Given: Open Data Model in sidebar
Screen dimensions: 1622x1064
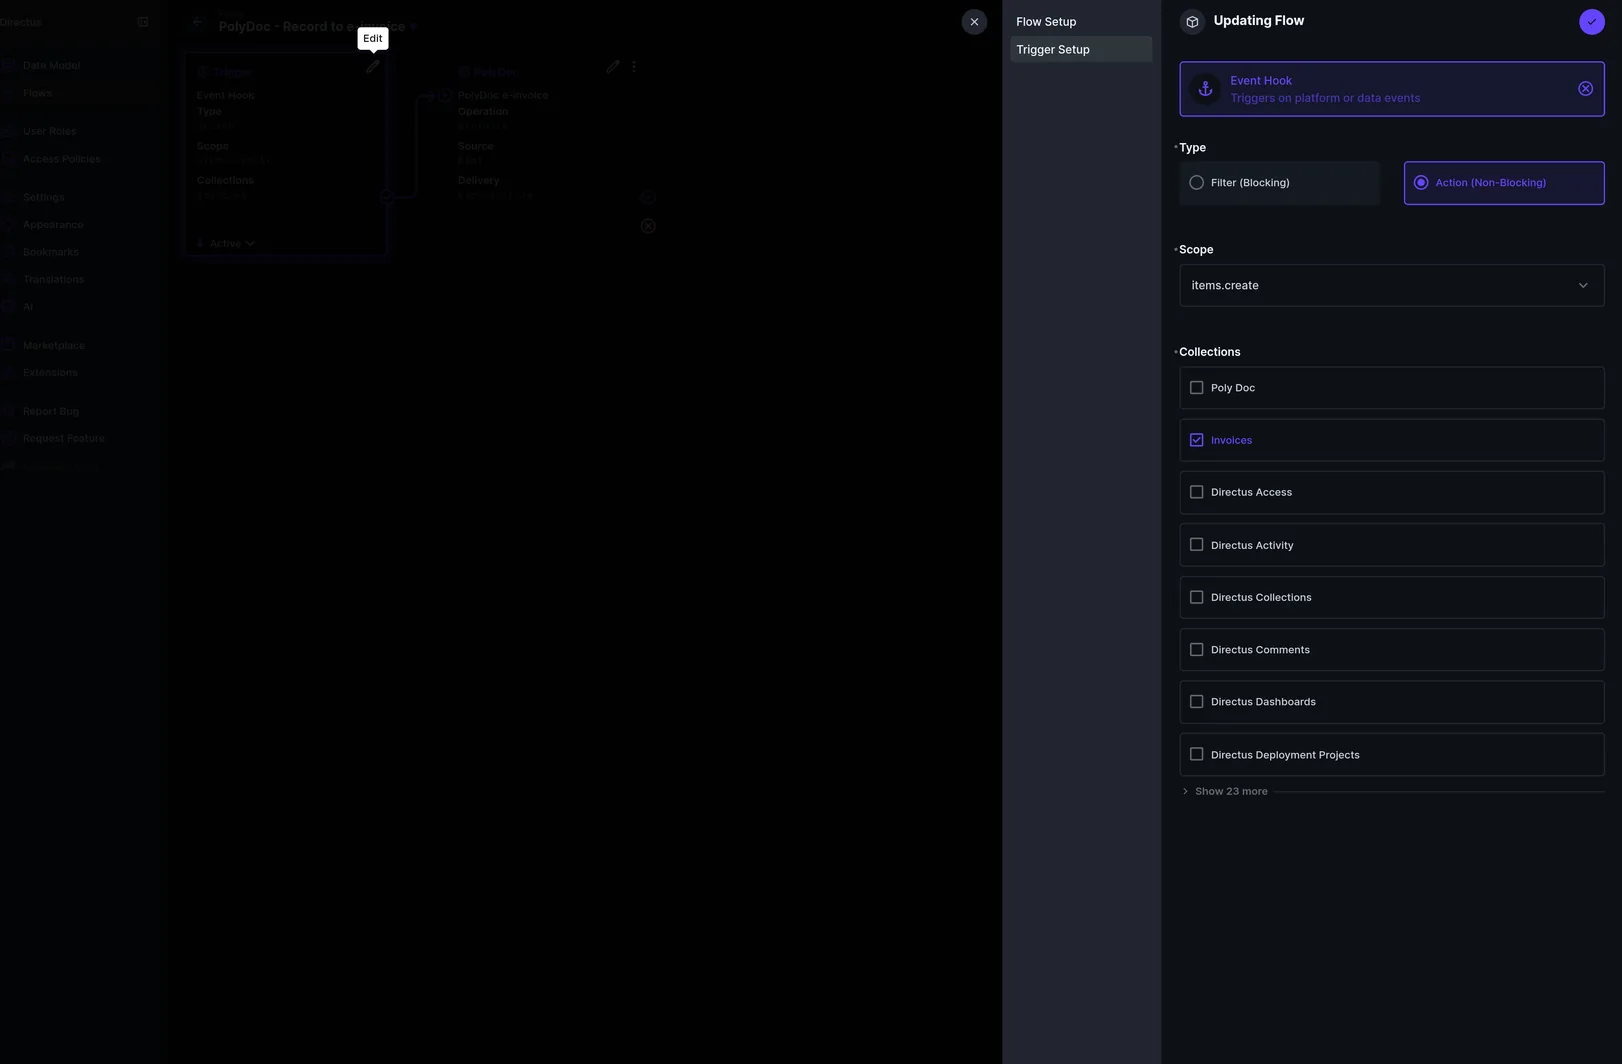Looking at the screenshot, I should (51, 66).
